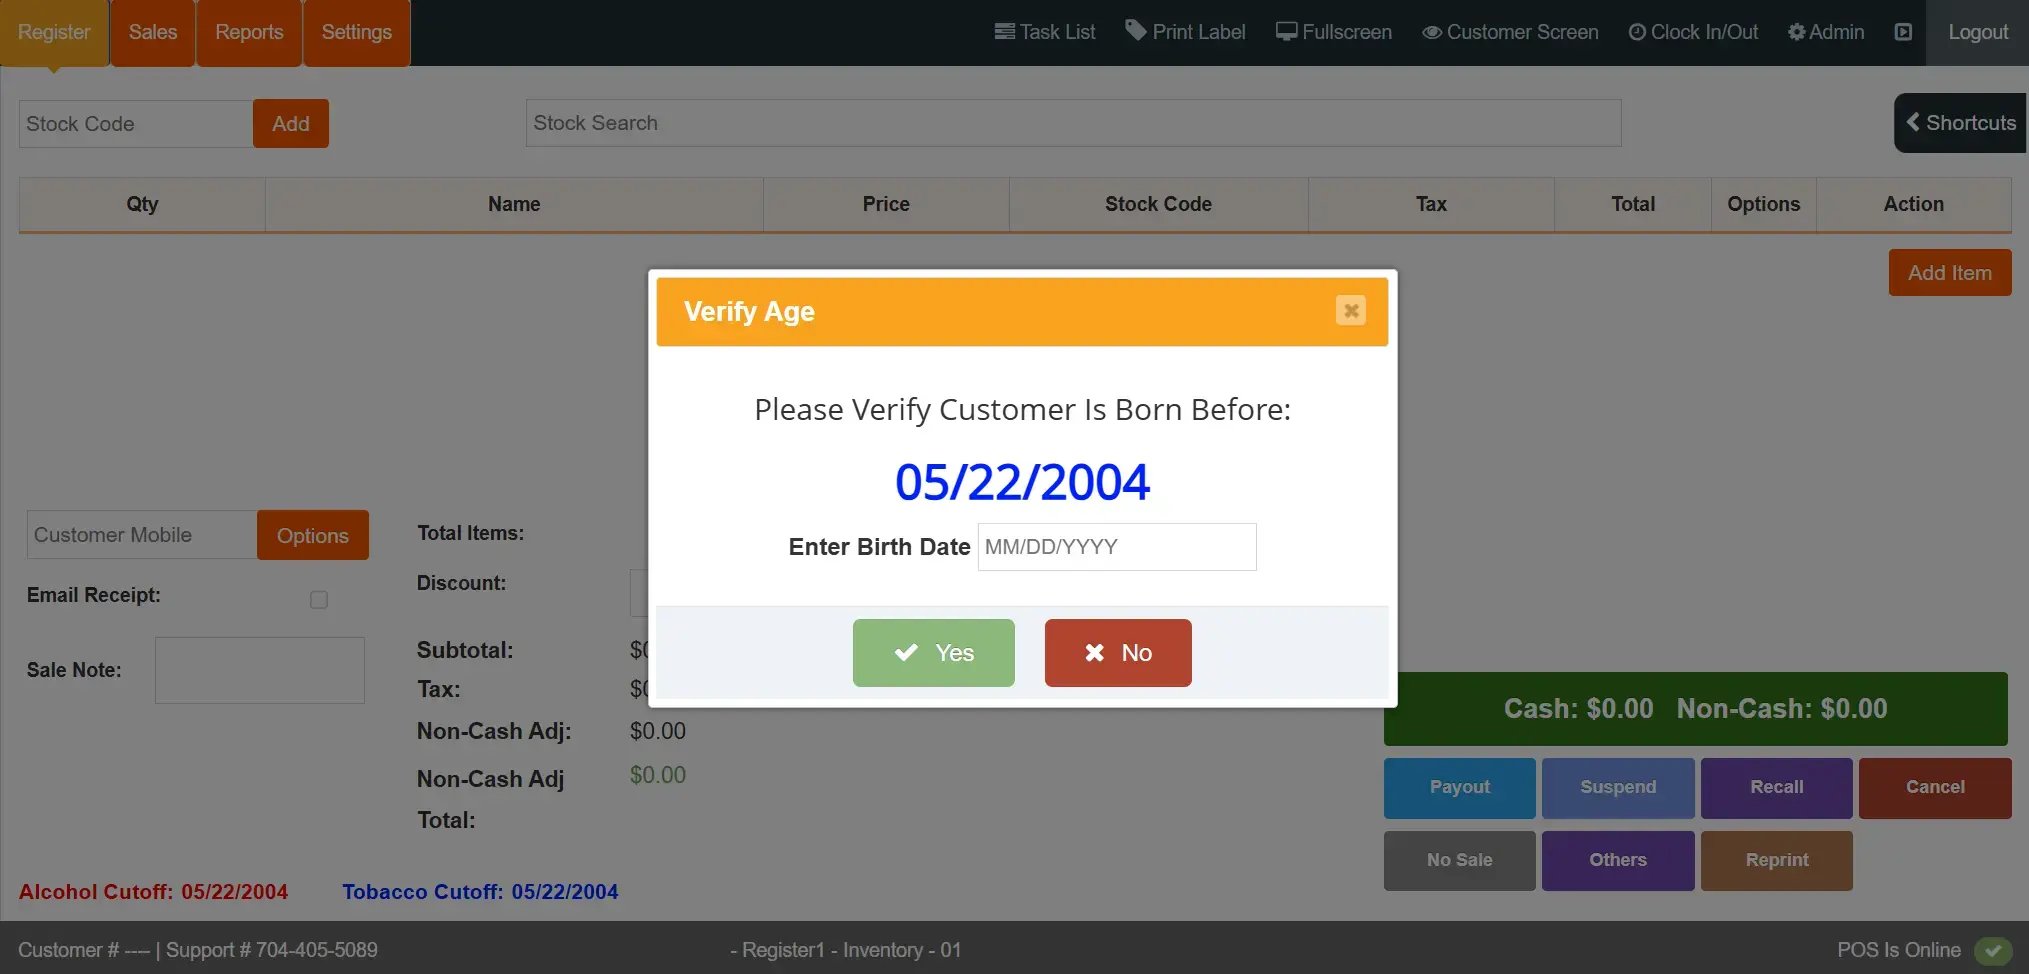Open the Reports tab

point(249,32)
